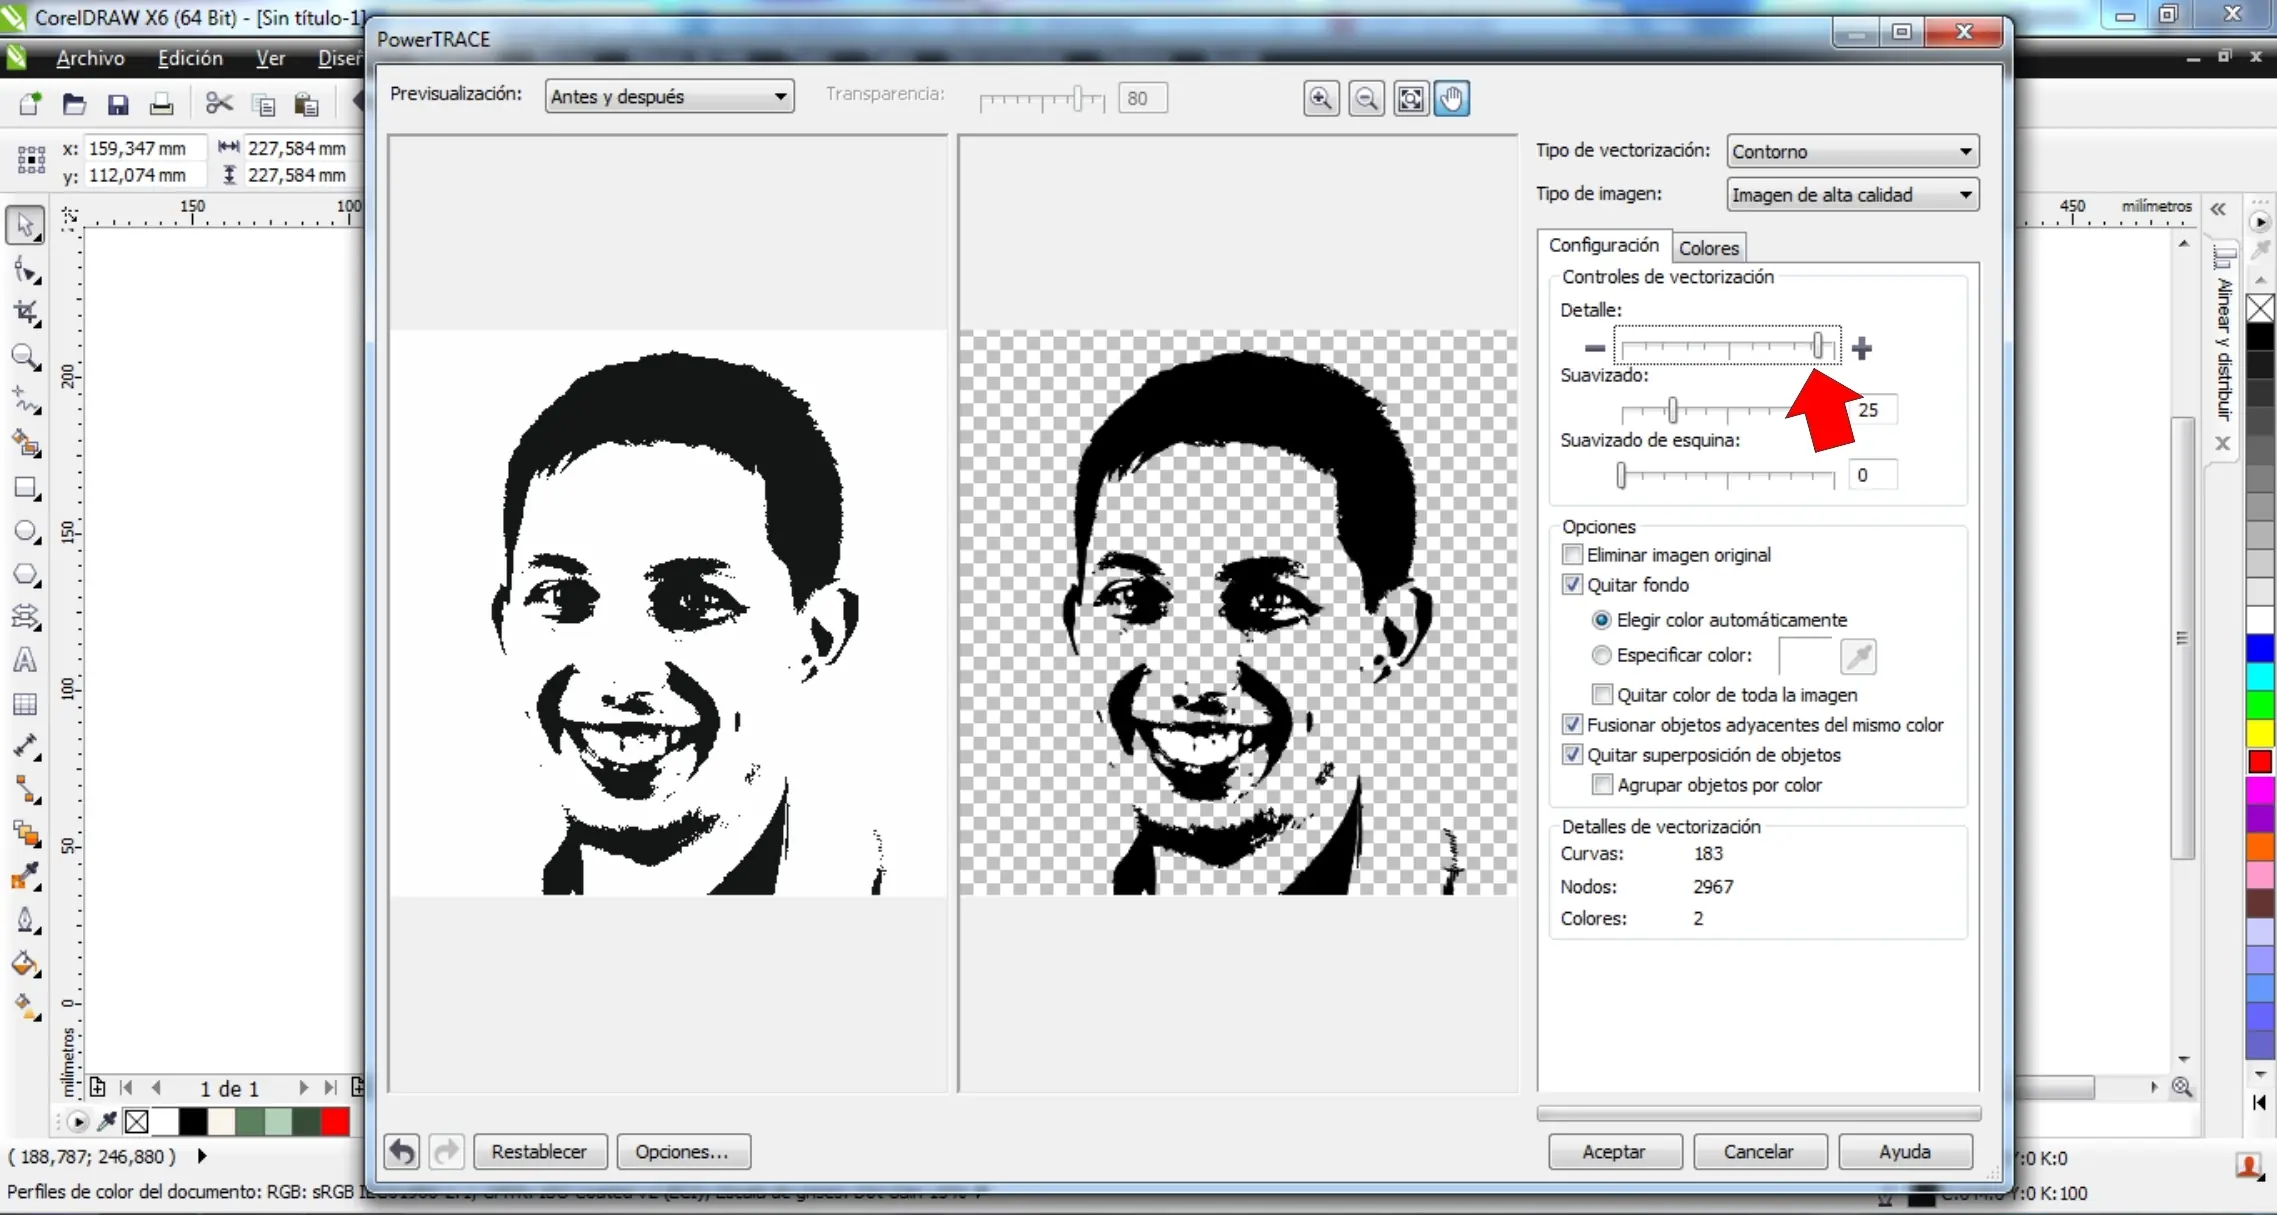The width and height of the screenshot is (2277, 1215).
Task: Click the Save disk icon
Action: click(x=118, y=104)
